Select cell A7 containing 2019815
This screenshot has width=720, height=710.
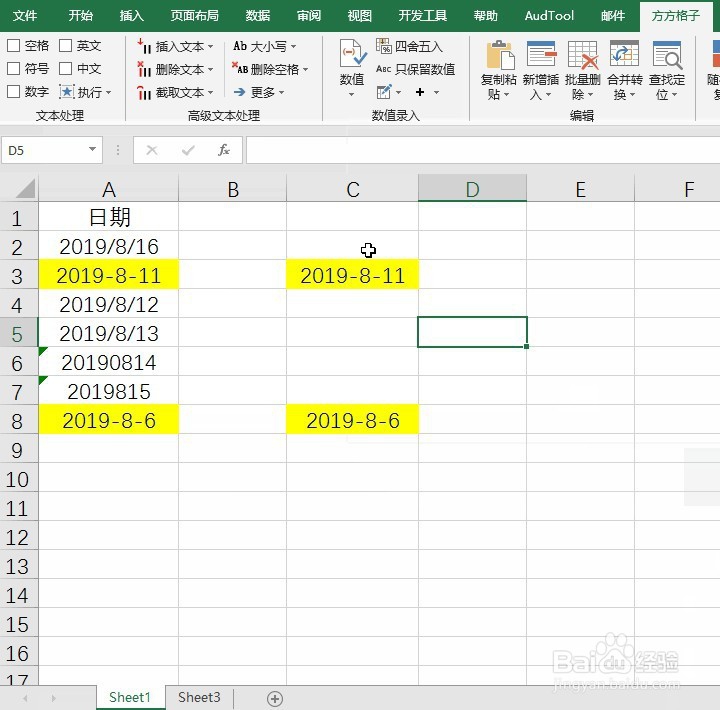109,391
